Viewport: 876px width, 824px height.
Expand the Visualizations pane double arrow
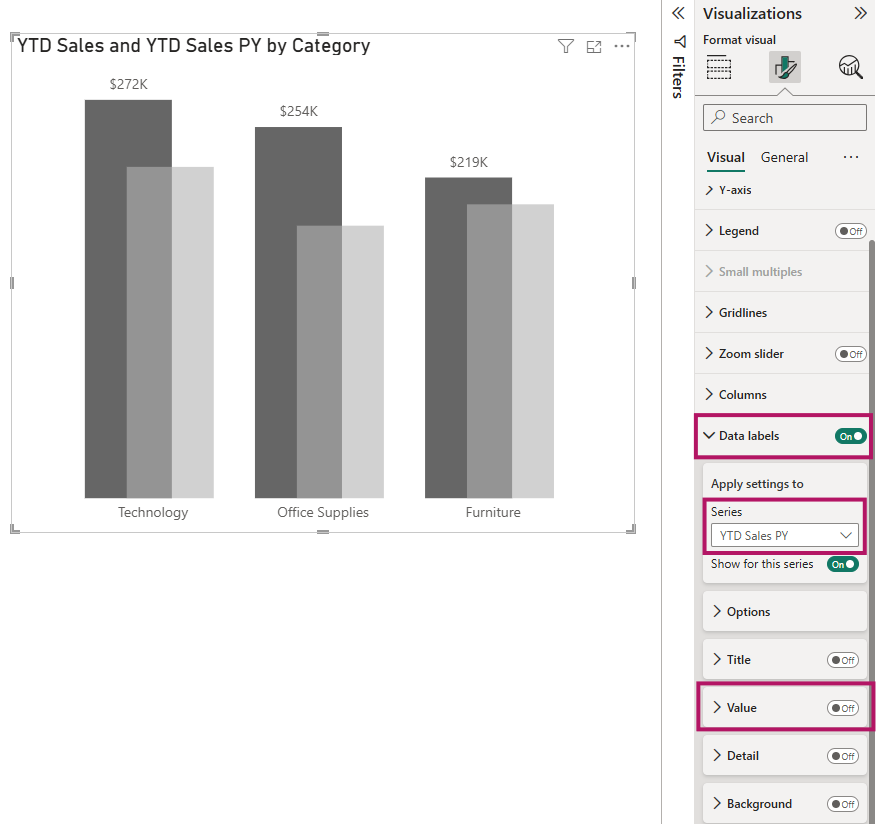point(860,13)
